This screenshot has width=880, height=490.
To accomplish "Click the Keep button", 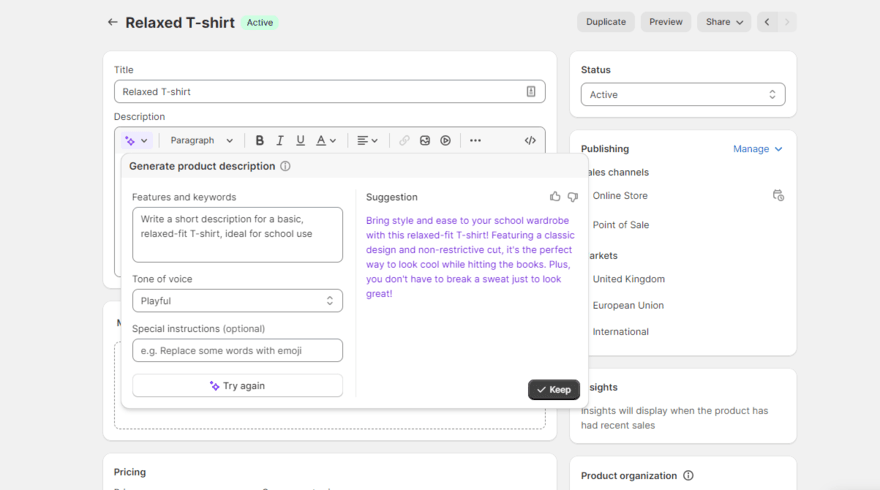I will tap(554, 390).
